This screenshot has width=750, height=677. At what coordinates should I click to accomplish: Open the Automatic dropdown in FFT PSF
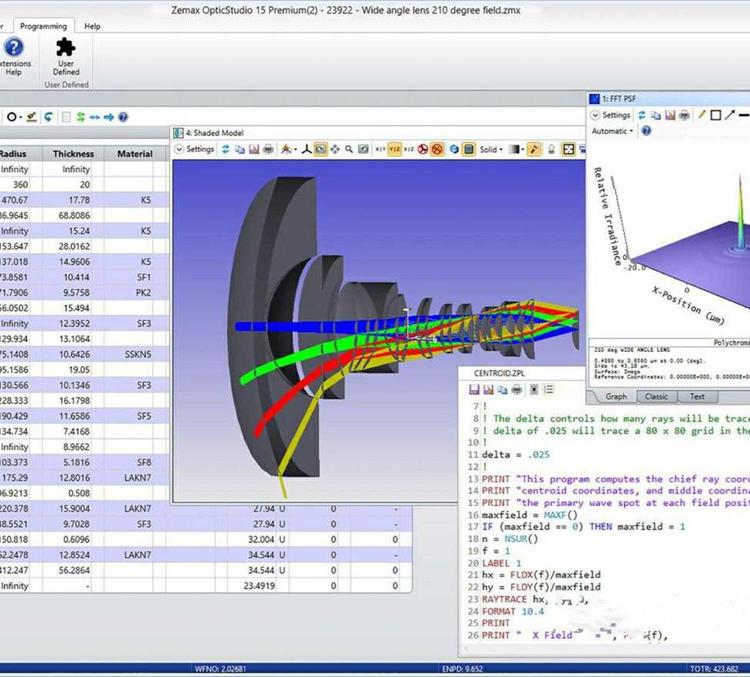[x=612, y=131]
